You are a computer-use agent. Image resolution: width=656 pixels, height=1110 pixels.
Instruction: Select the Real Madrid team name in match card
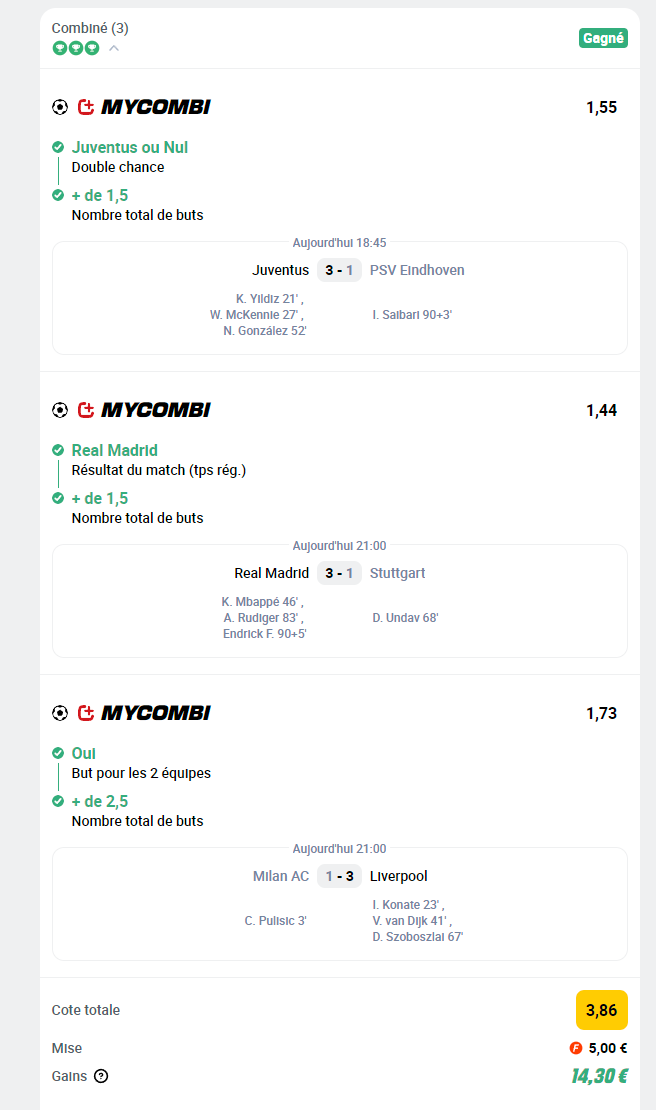tap(272, 573)
